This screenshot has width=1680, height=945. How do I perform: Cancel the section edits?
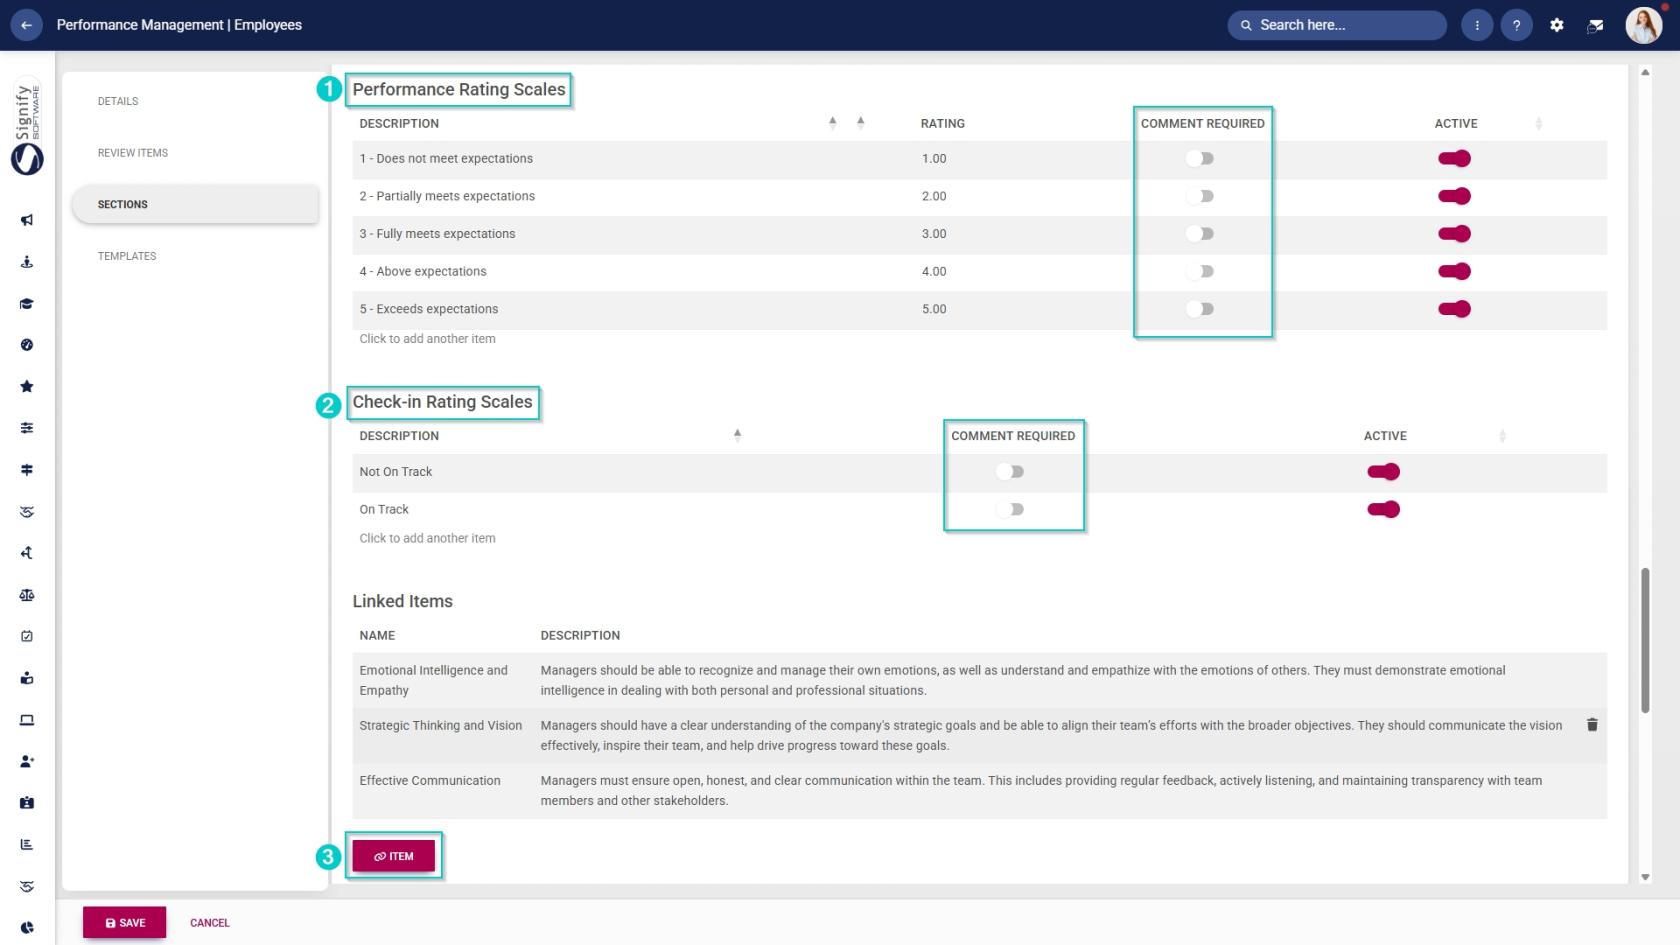pos(210,923)
